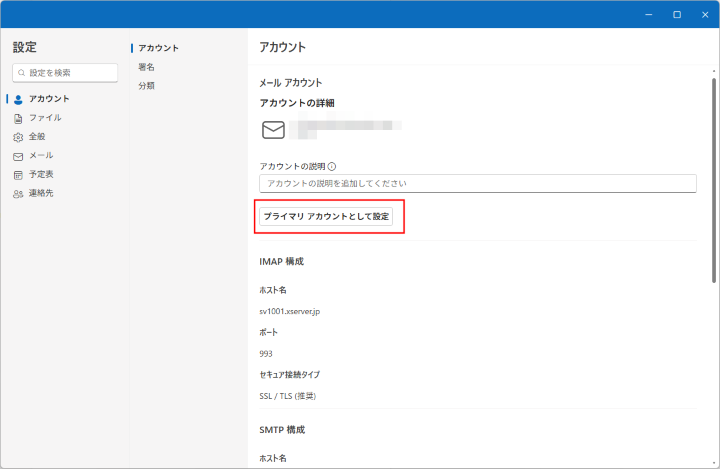Click the vertical scrollbar thumb

pyautogui.click(x=714, y=181)
